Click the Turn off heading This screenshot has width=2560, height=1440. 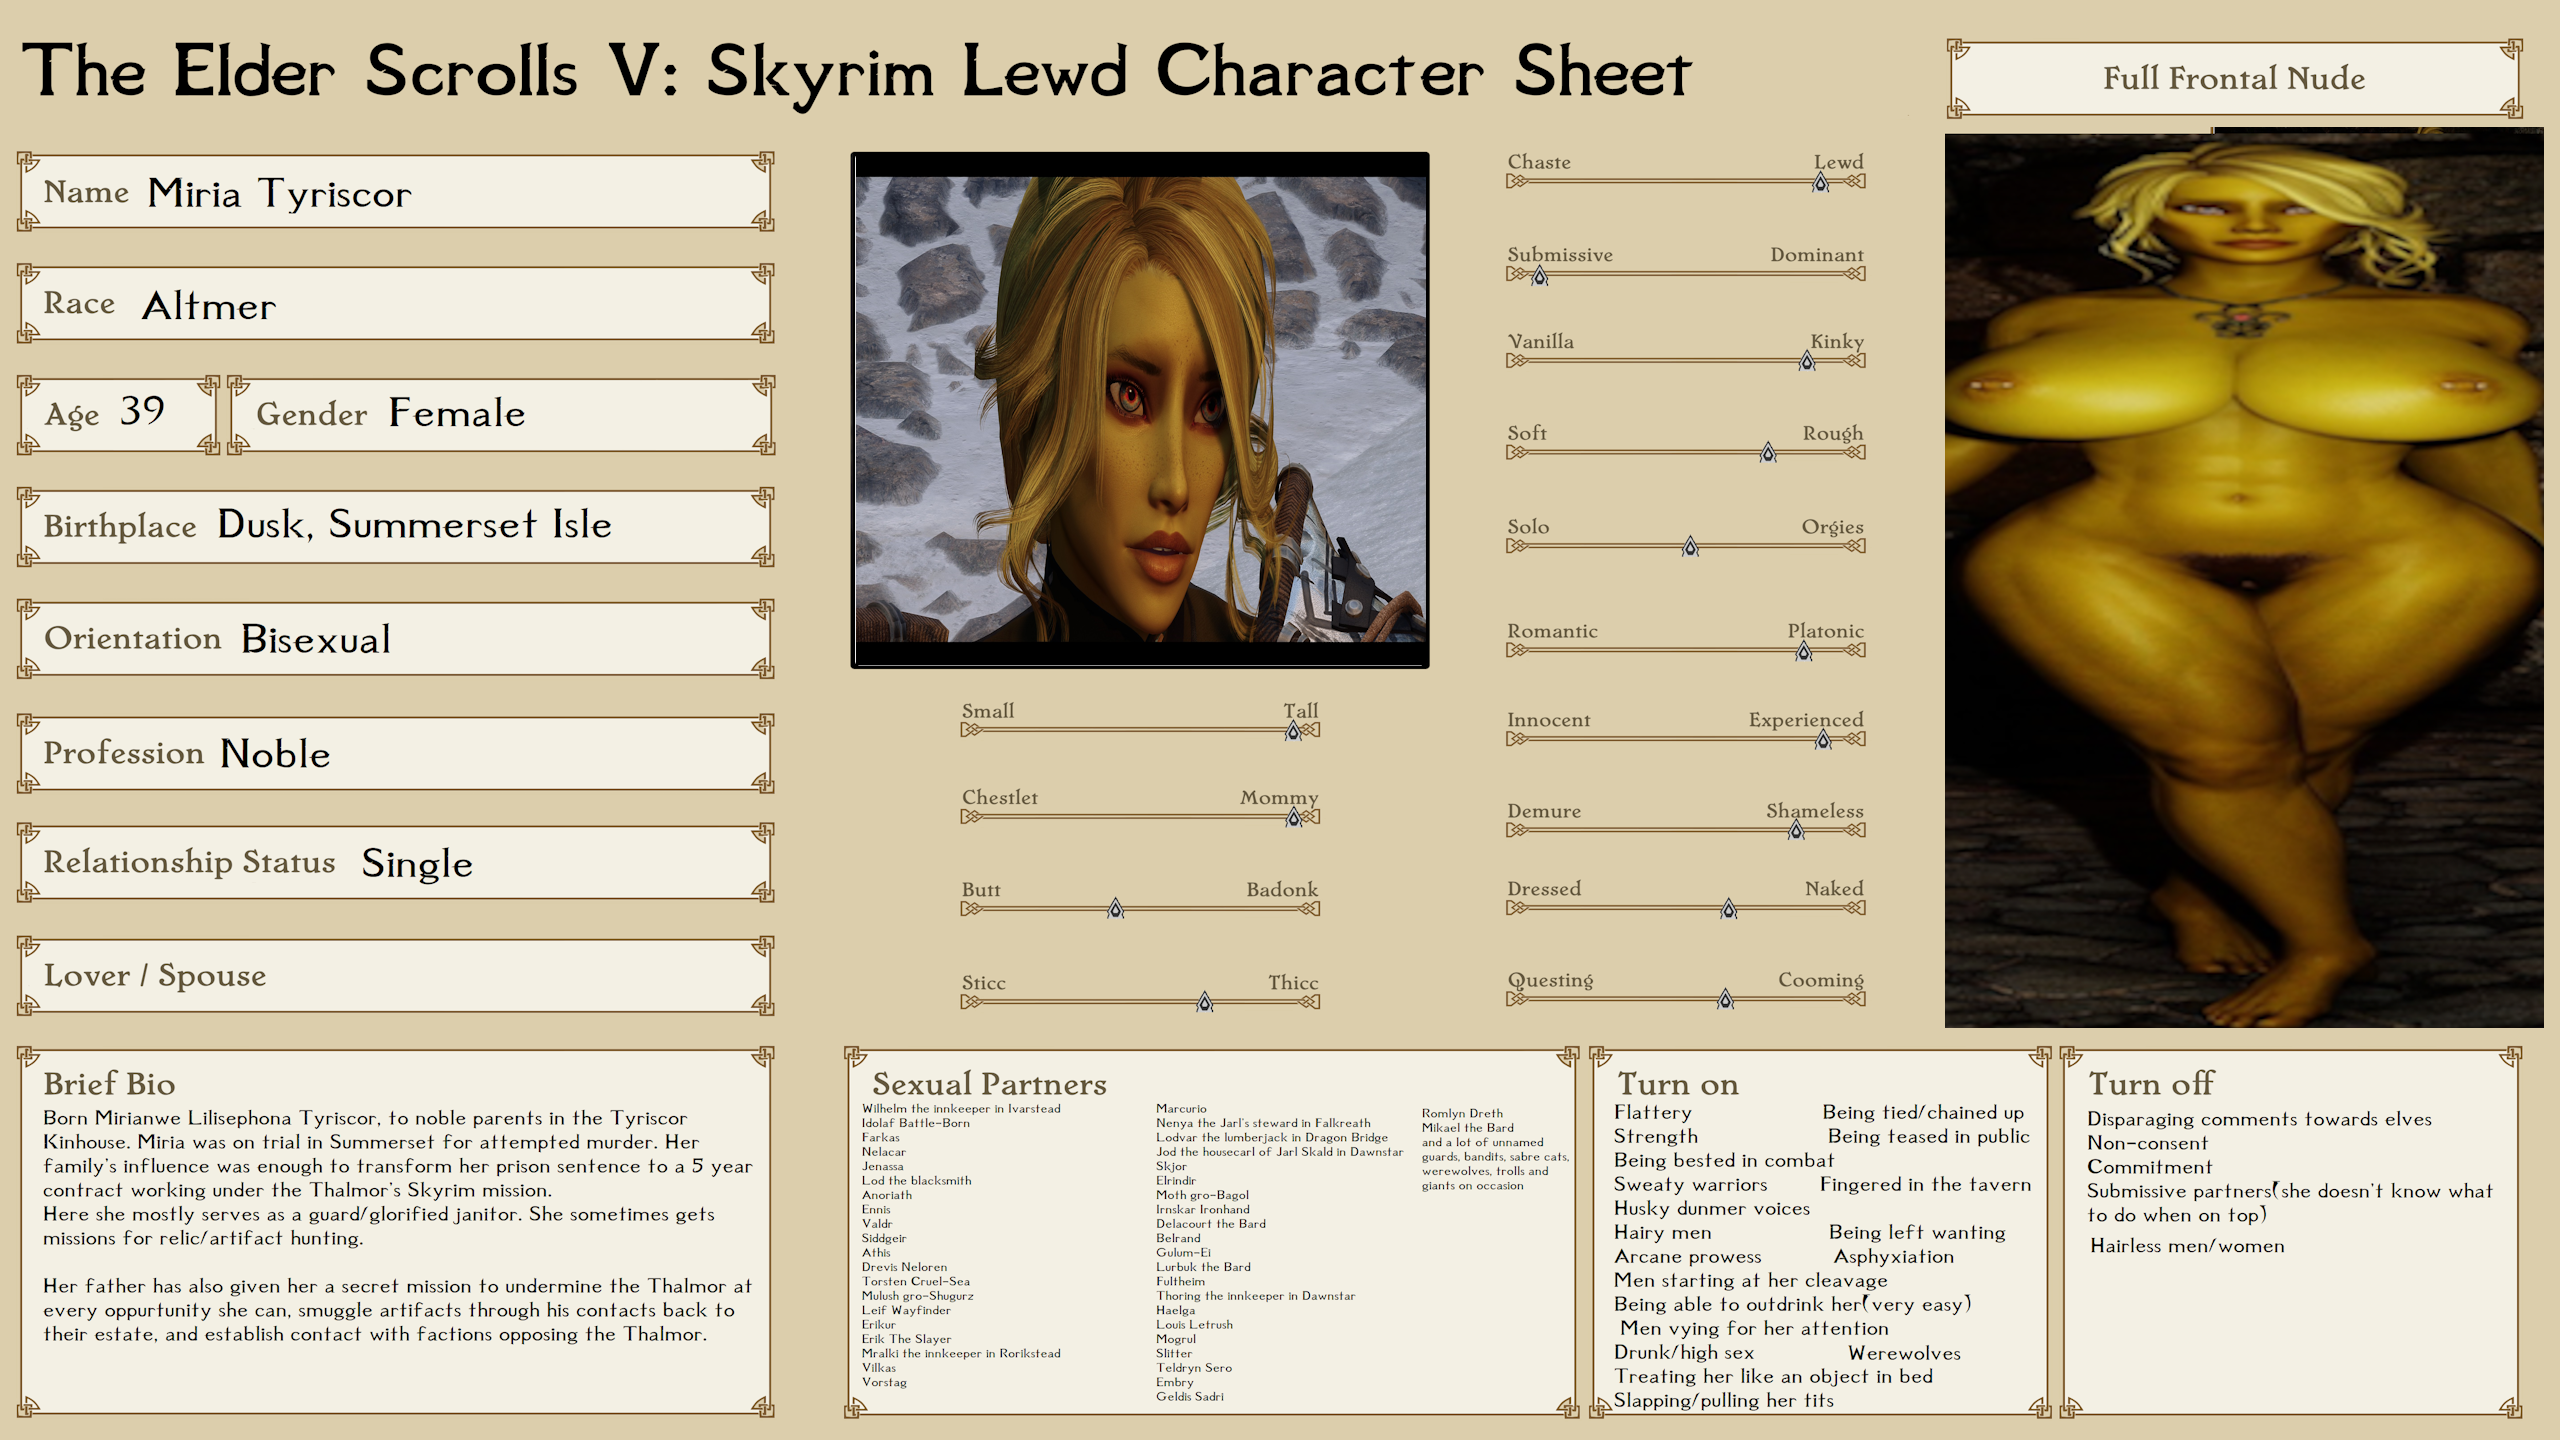2151,1083
